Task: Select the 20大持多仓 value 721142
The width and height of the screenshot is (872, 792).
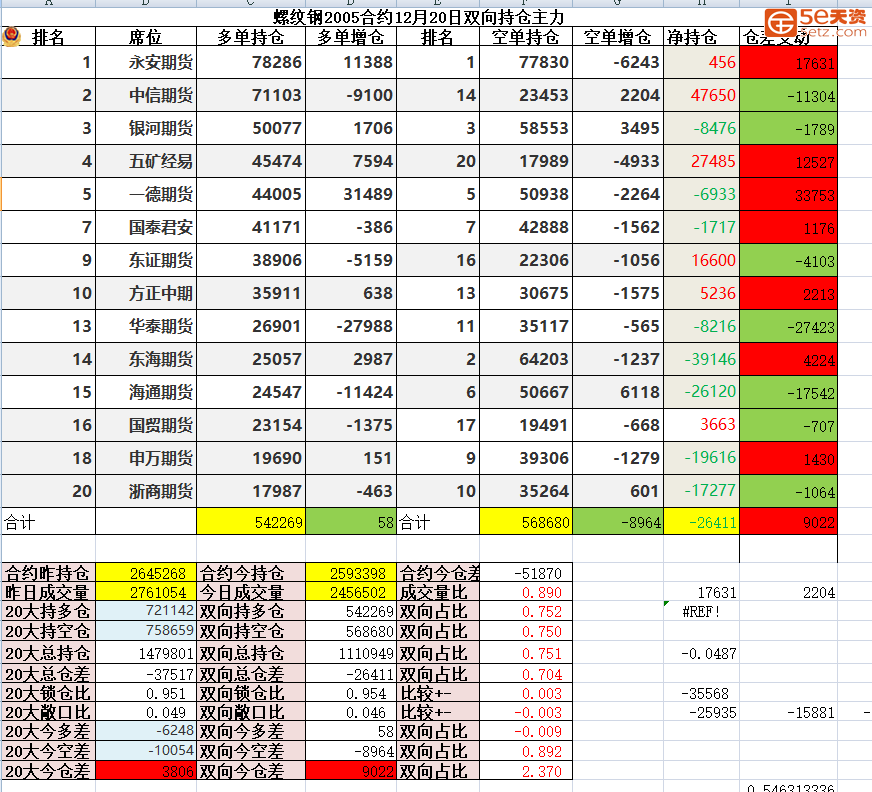Action: 146,611
